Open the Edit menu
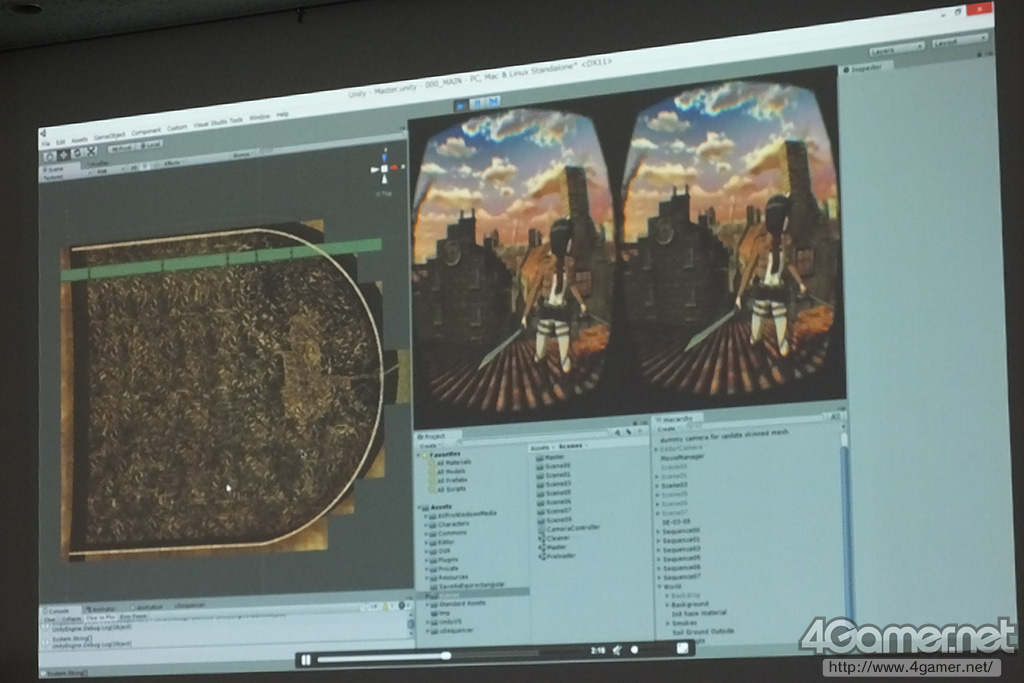The height and width of the screenshot is (683, 1024). click(61, 142)
